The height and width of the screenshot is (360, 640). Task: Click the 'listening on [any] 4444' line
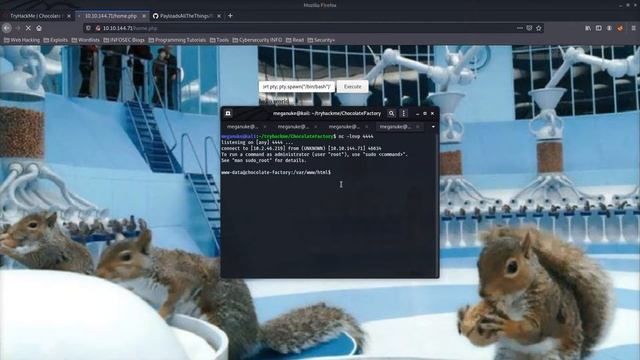pyautogui.click(x=257, y=142)
